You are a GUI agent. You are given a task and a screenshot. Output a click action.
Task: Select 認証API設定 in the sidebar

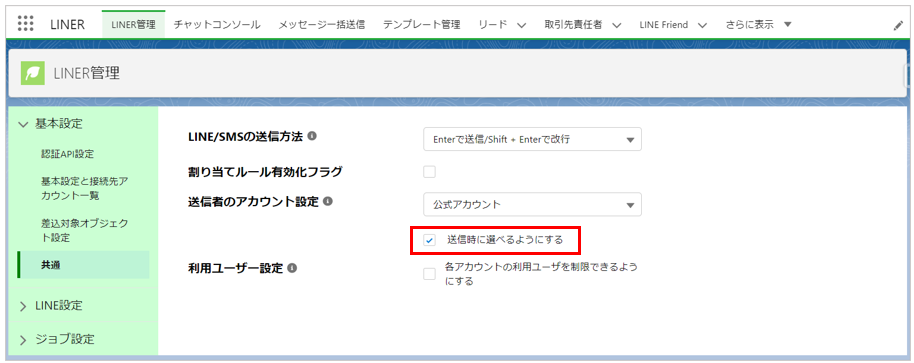click(68, 154)
